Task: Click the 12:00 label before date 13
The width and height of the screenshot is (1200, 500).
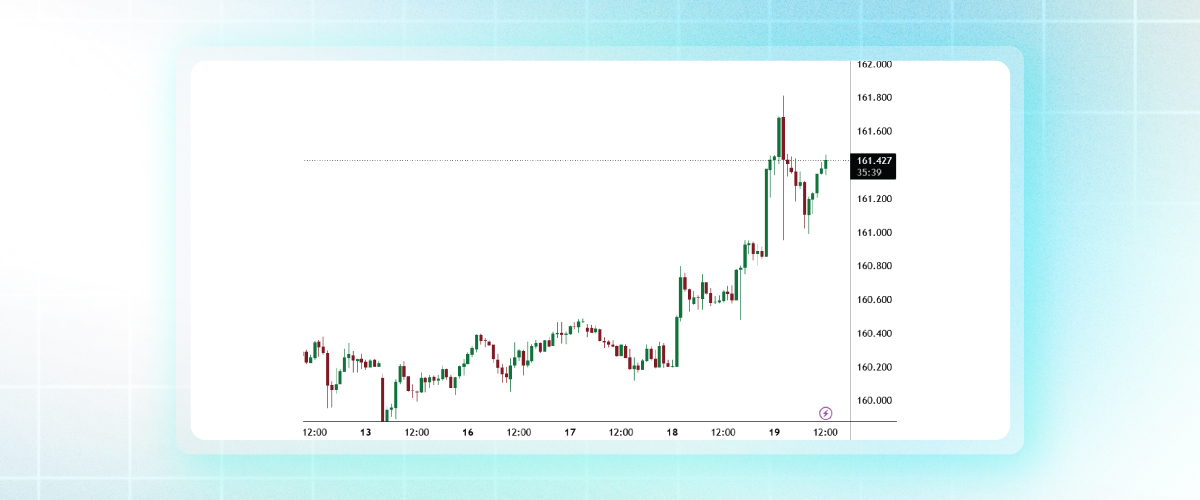Action: click(x=315, y=433)
